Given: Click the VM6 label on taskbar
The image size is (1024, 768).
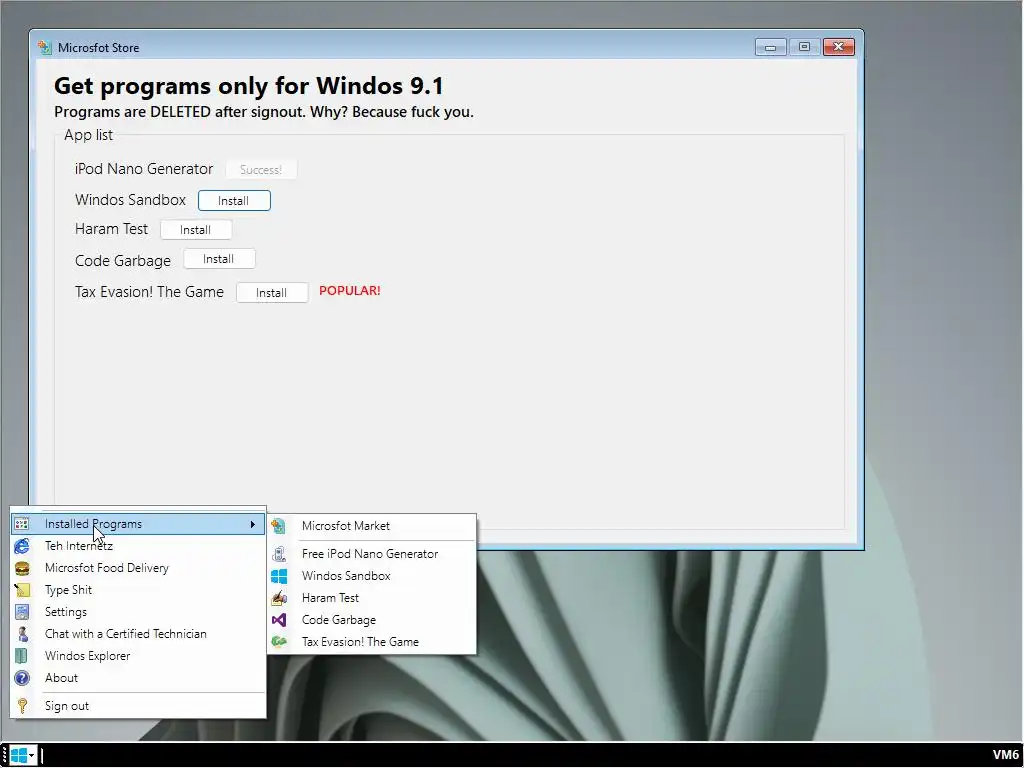Looking at the screenshot, I should tap(1006, 756).
